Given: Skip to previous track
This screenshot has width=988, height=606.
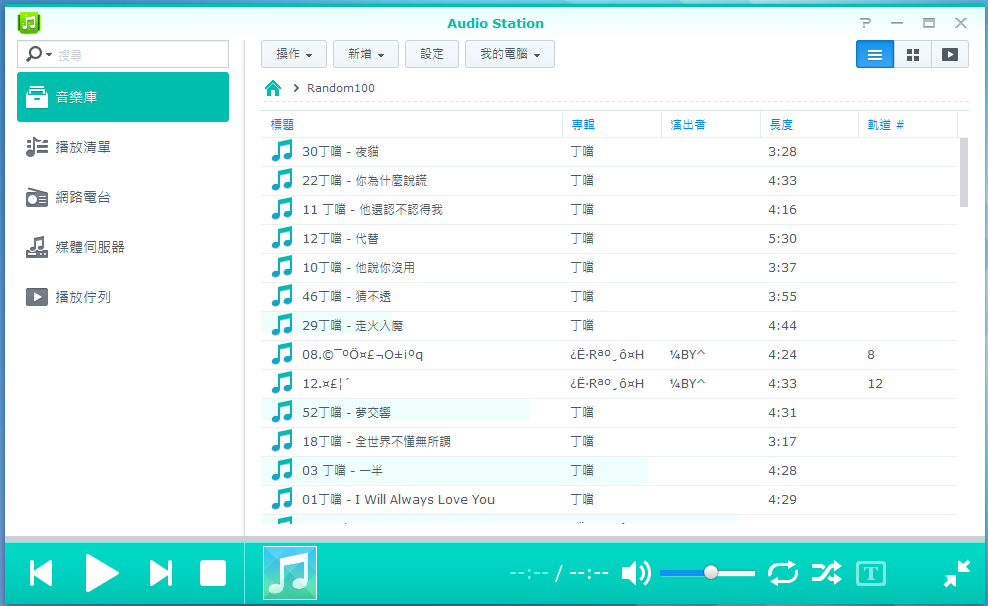Looking at the screenshot, I should click(41, 573).
